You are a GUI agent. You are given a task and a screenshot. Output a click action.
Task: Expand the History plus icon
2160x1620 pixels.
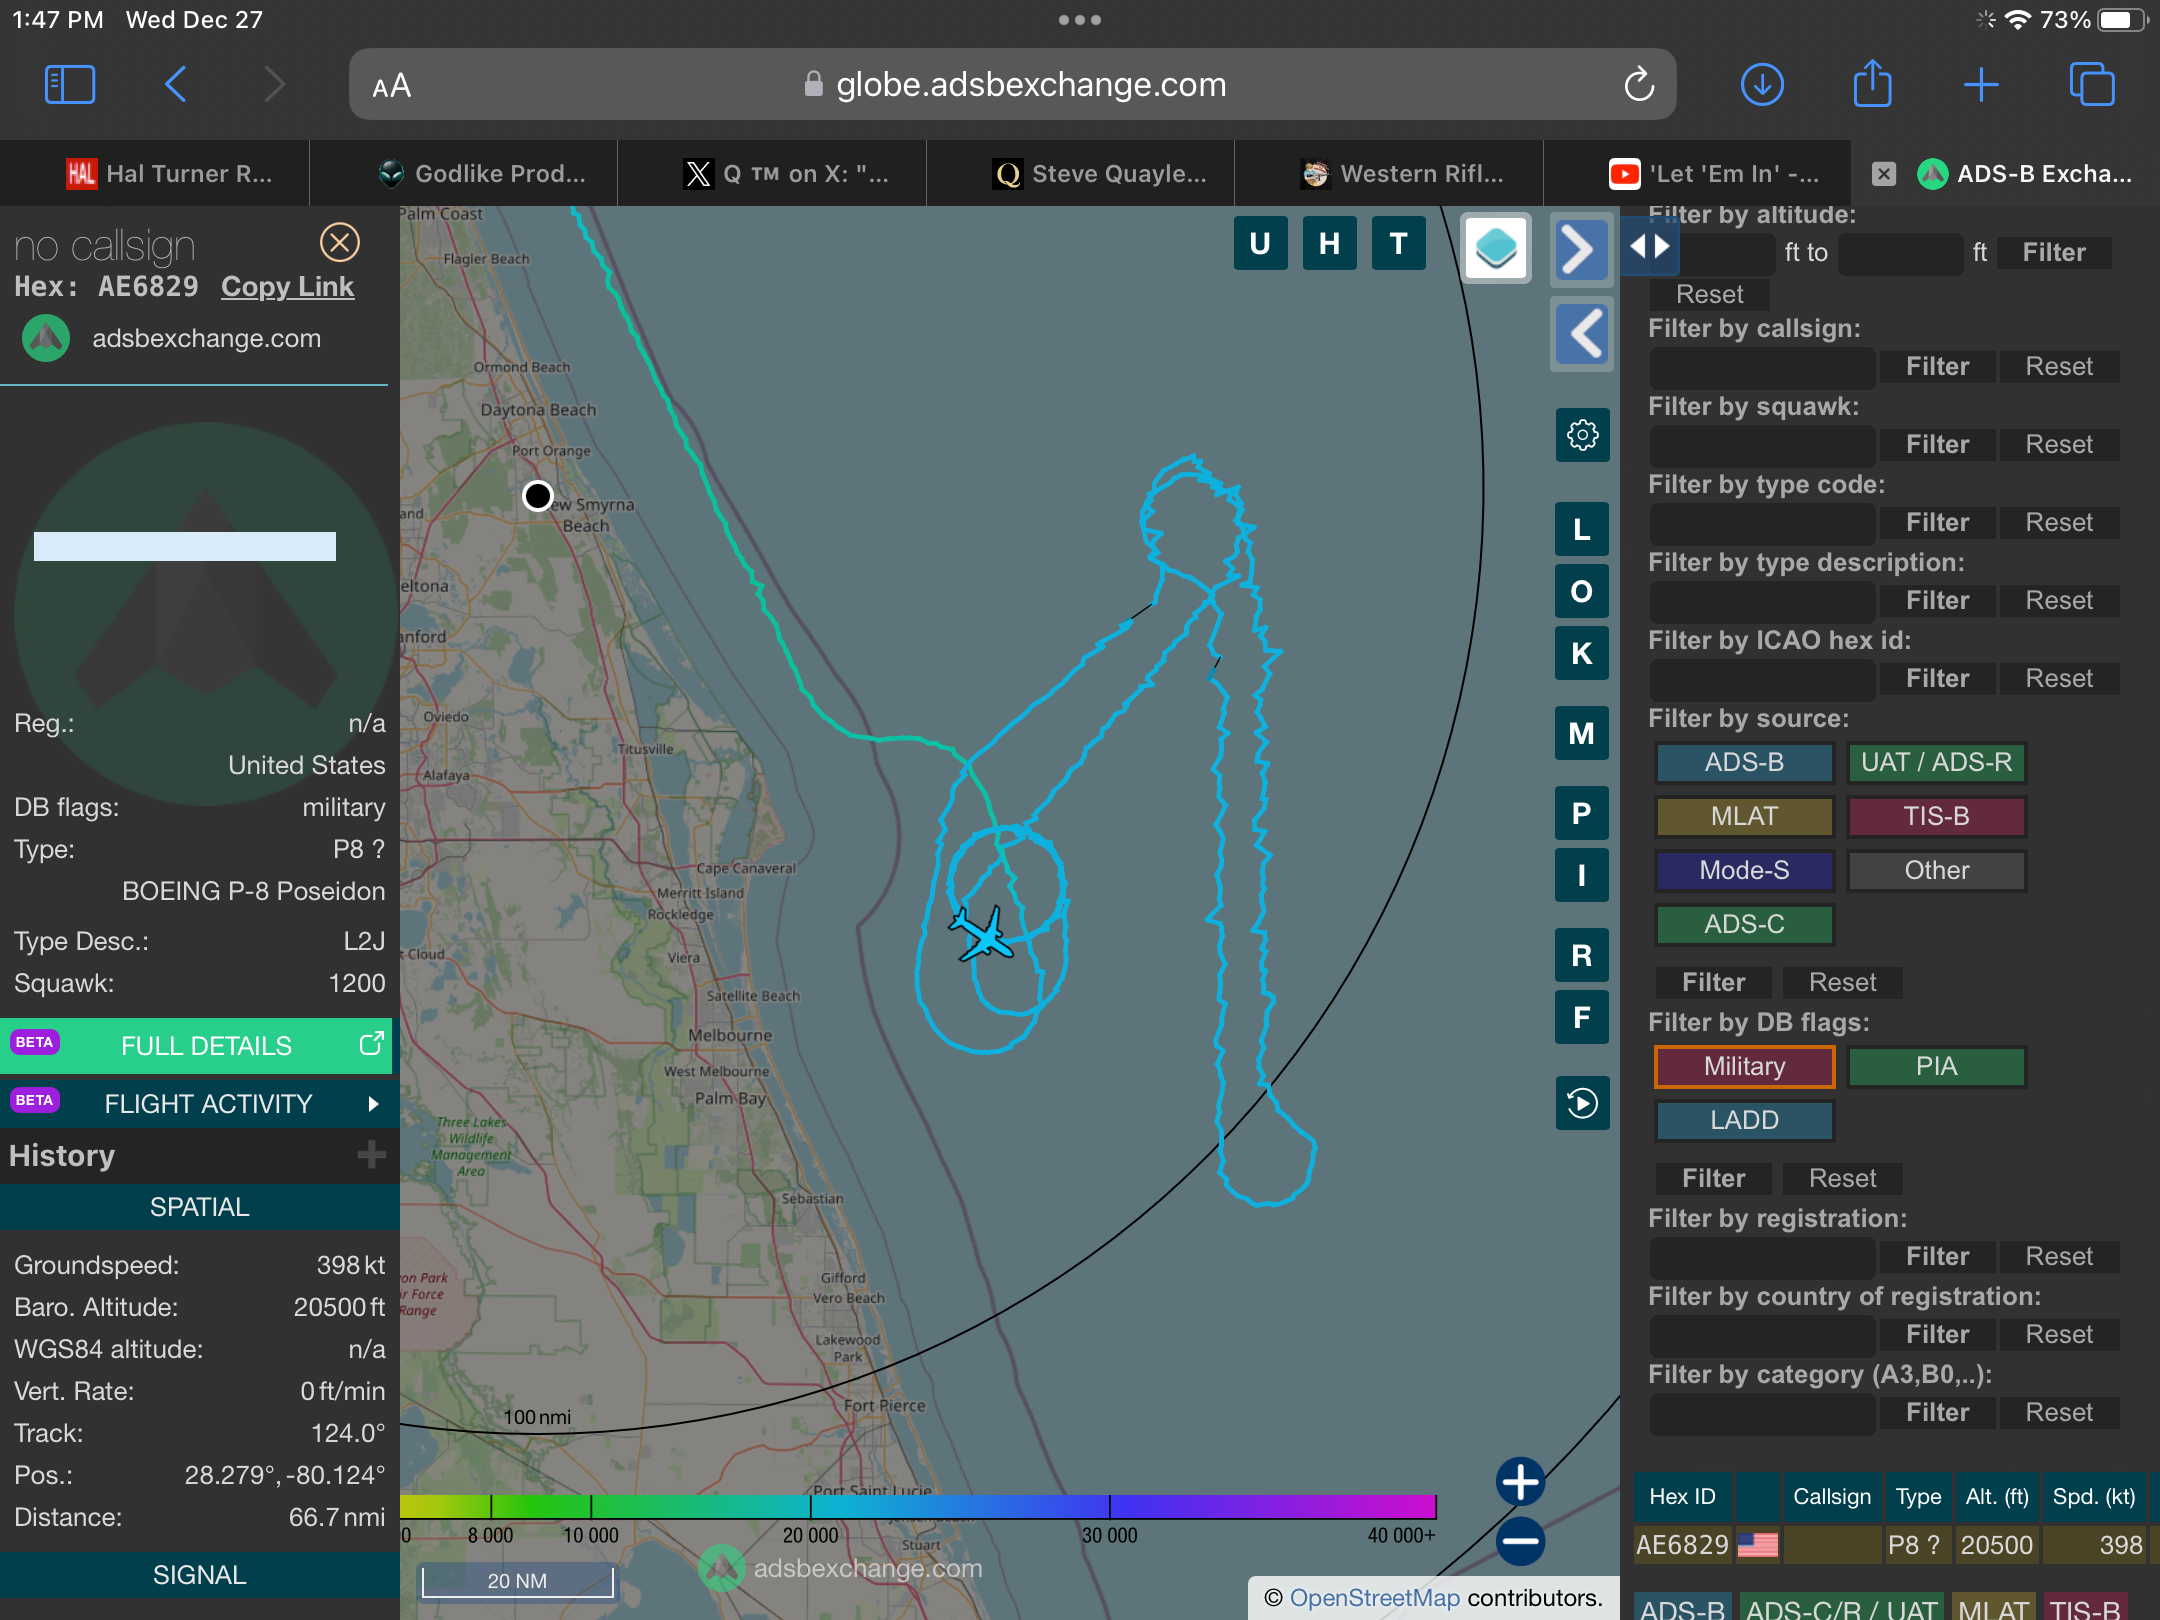[371, 1155]
